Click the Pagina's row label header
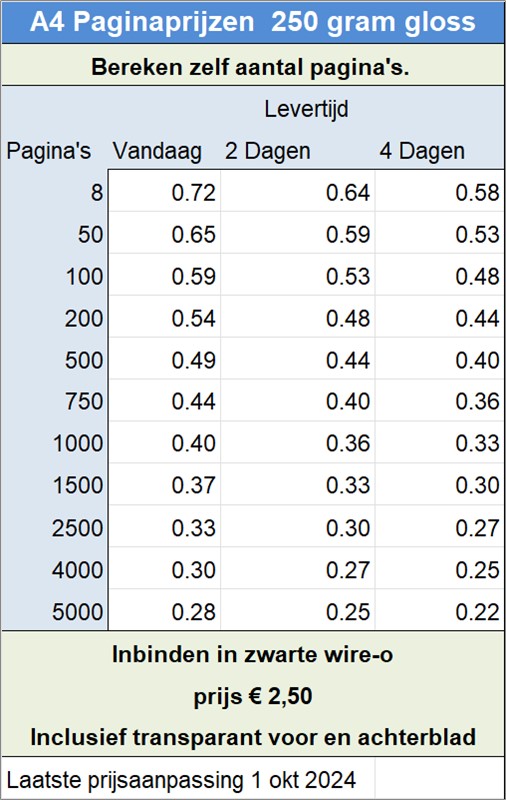The height and width of the screenshot is (800, 506). 48,151
